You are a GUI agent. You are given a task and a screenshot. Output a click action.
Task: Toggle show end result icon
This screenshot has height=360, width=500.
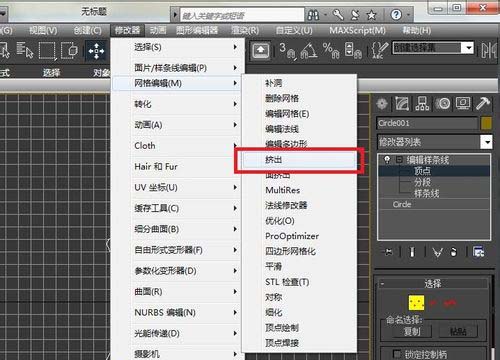tap(412, 252)
